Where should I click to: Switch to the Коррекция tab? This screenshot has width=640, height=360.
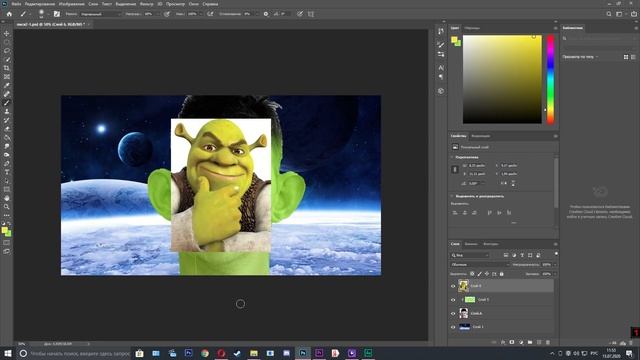pyautogui.click(x=480, y=136)
